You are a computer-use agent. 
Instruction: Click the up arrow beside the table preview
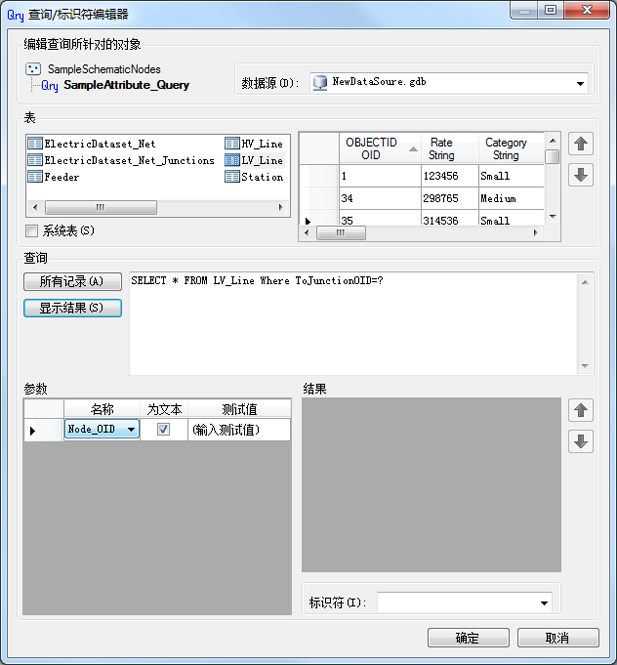click(x=581, y=144)
